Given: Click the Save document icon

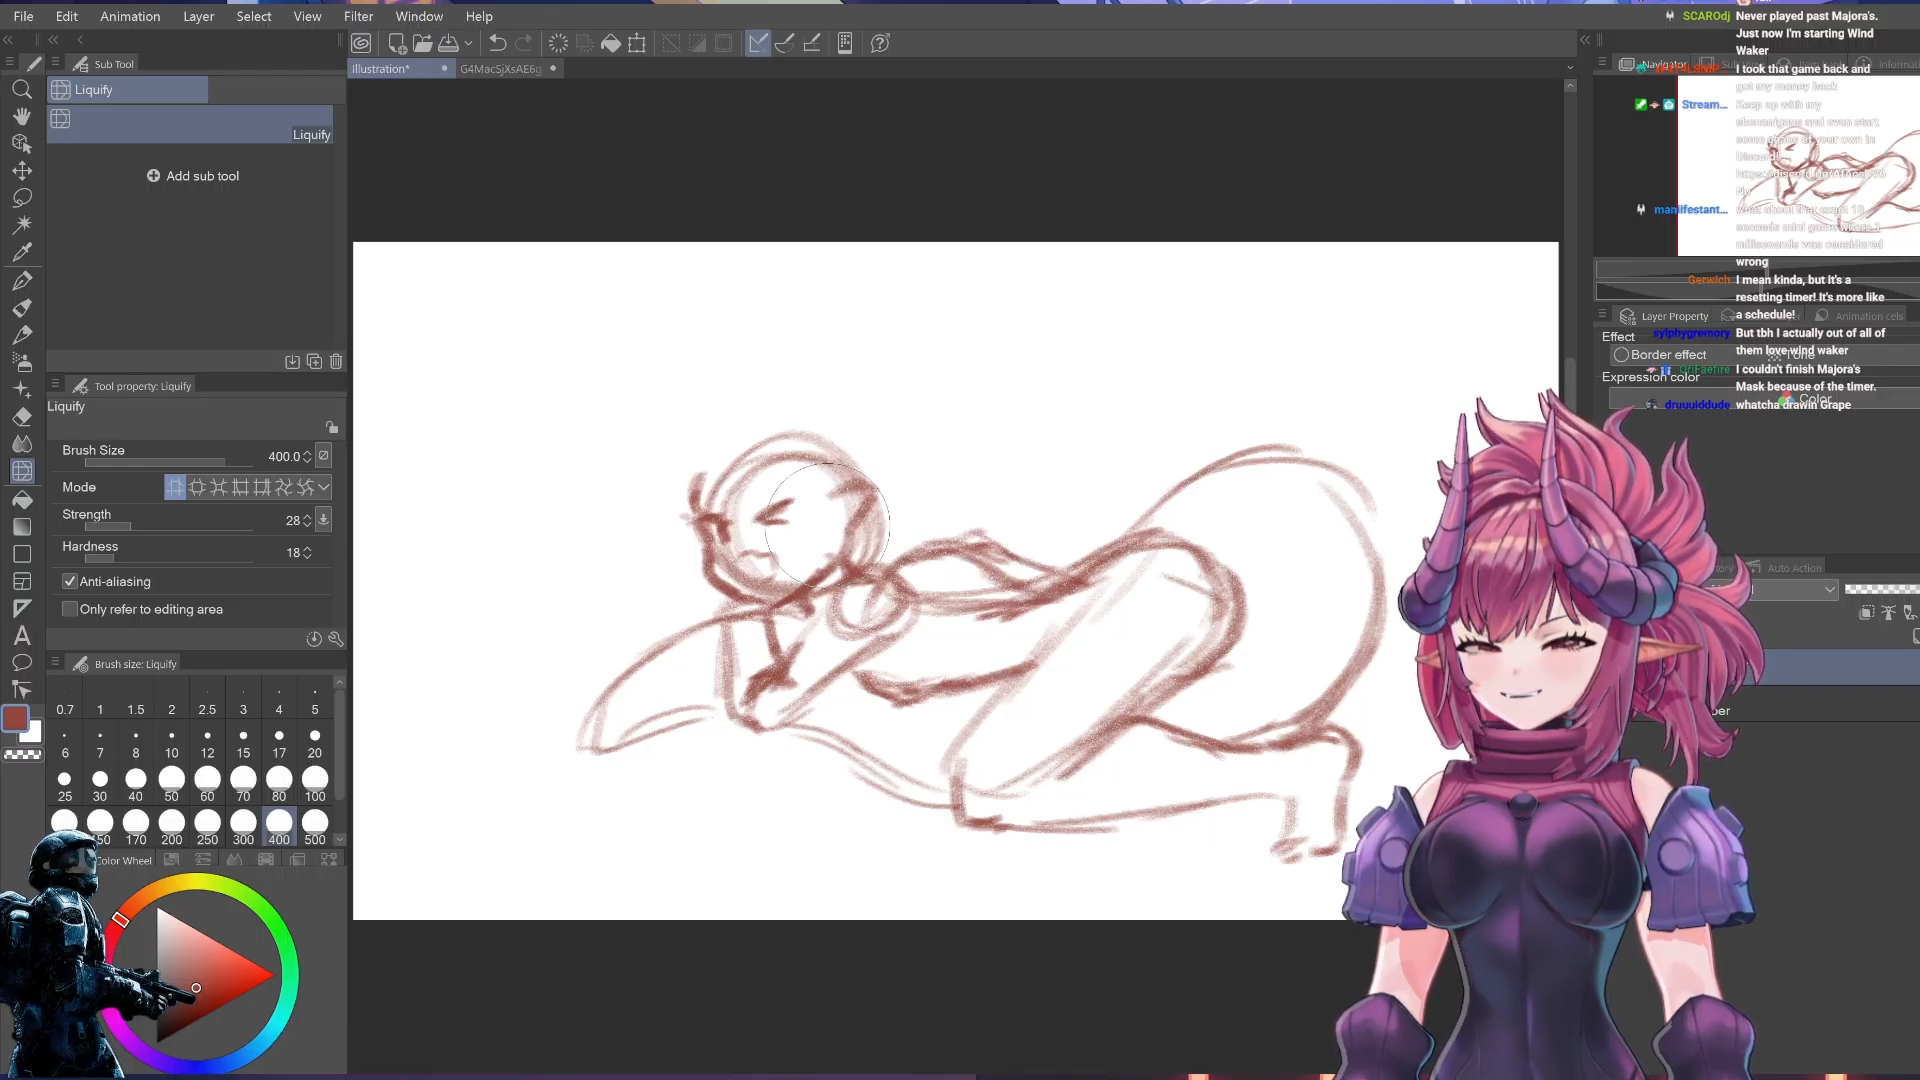Looking at the screenshot, I should (x=449, y=43).
